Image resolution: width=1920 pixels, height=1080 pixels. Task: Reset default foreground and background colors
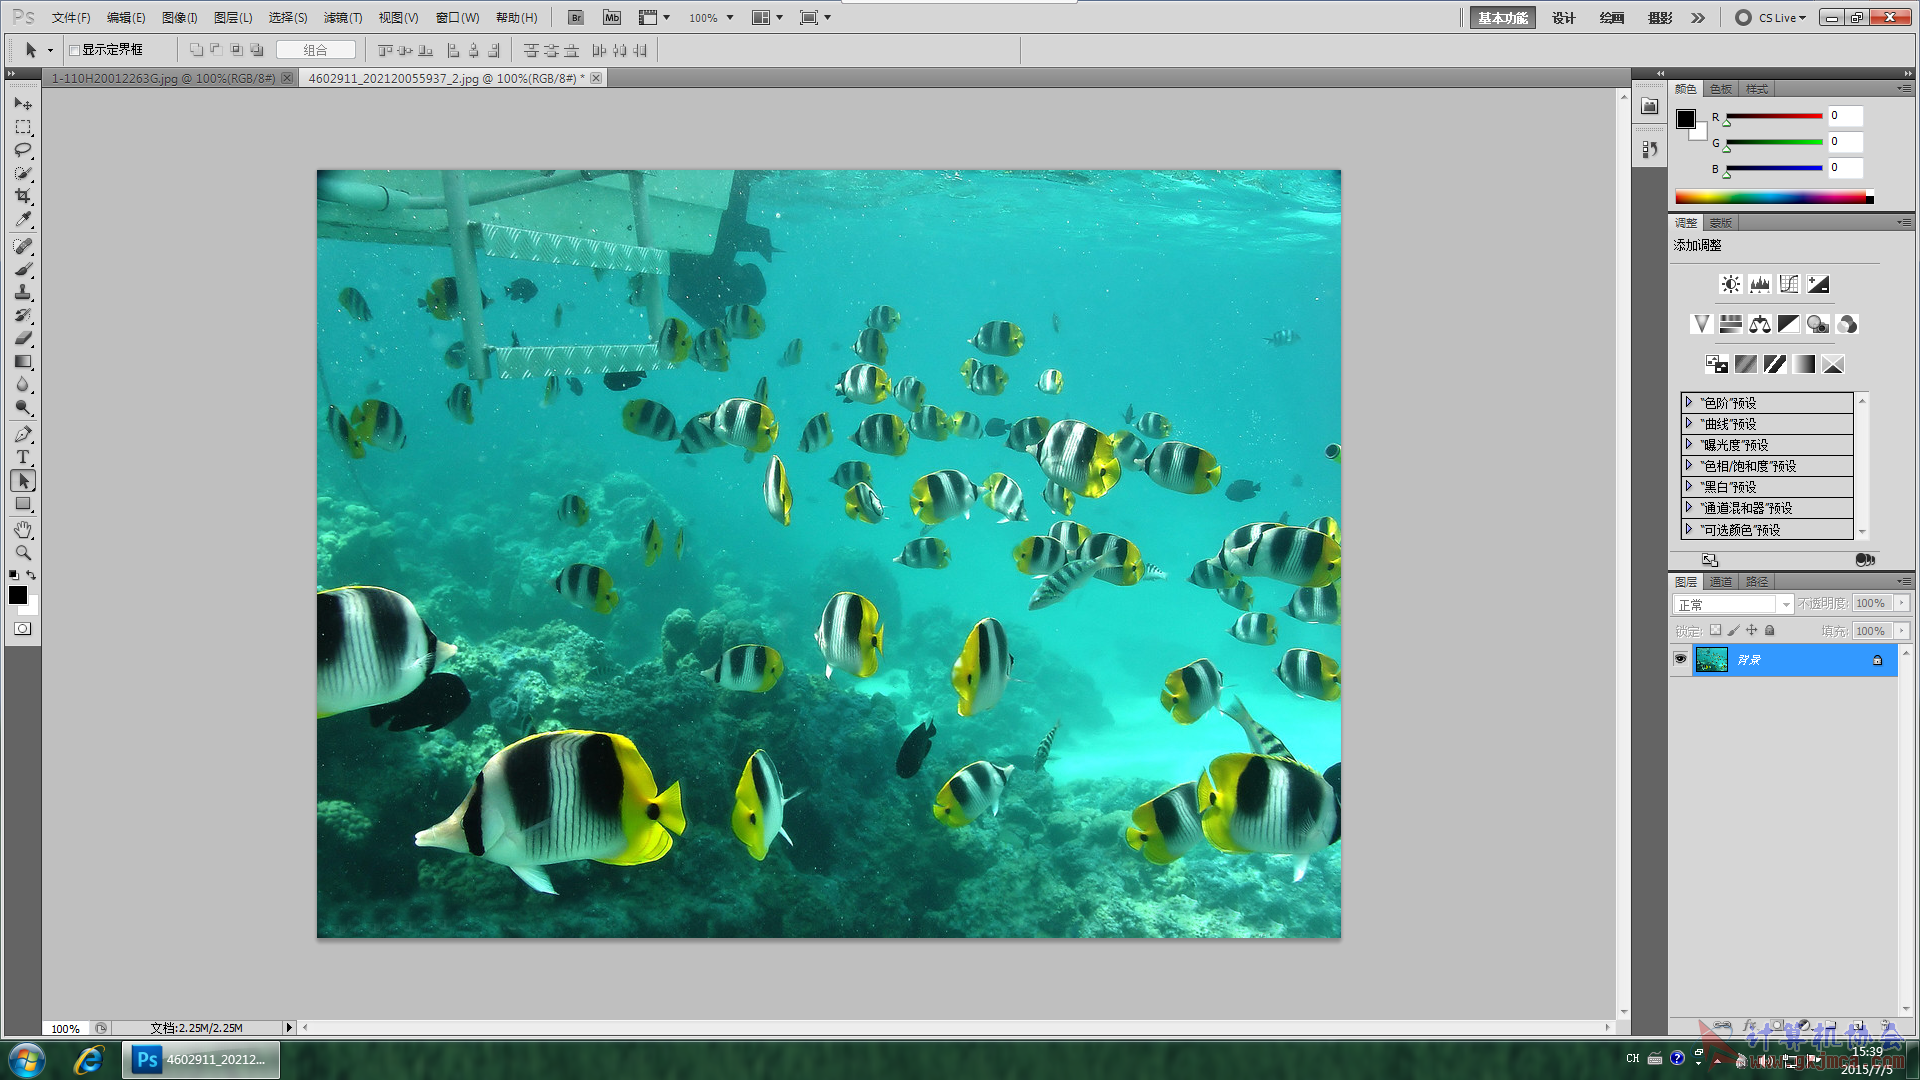pyautogui.click(x=13, y=575)
